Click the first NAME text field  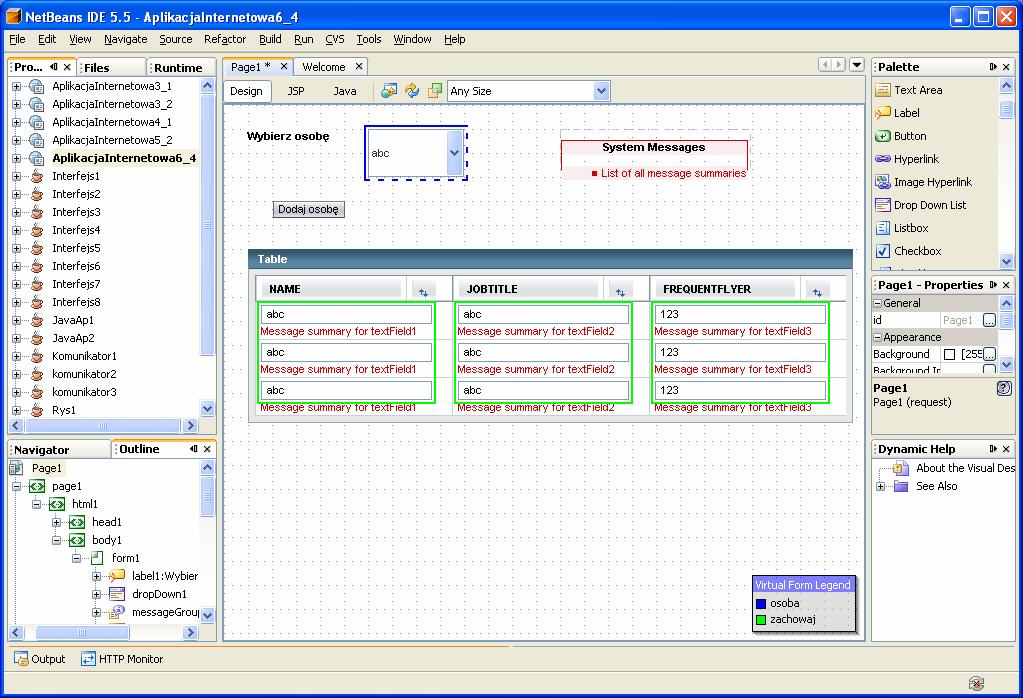(x=346, y=314)
